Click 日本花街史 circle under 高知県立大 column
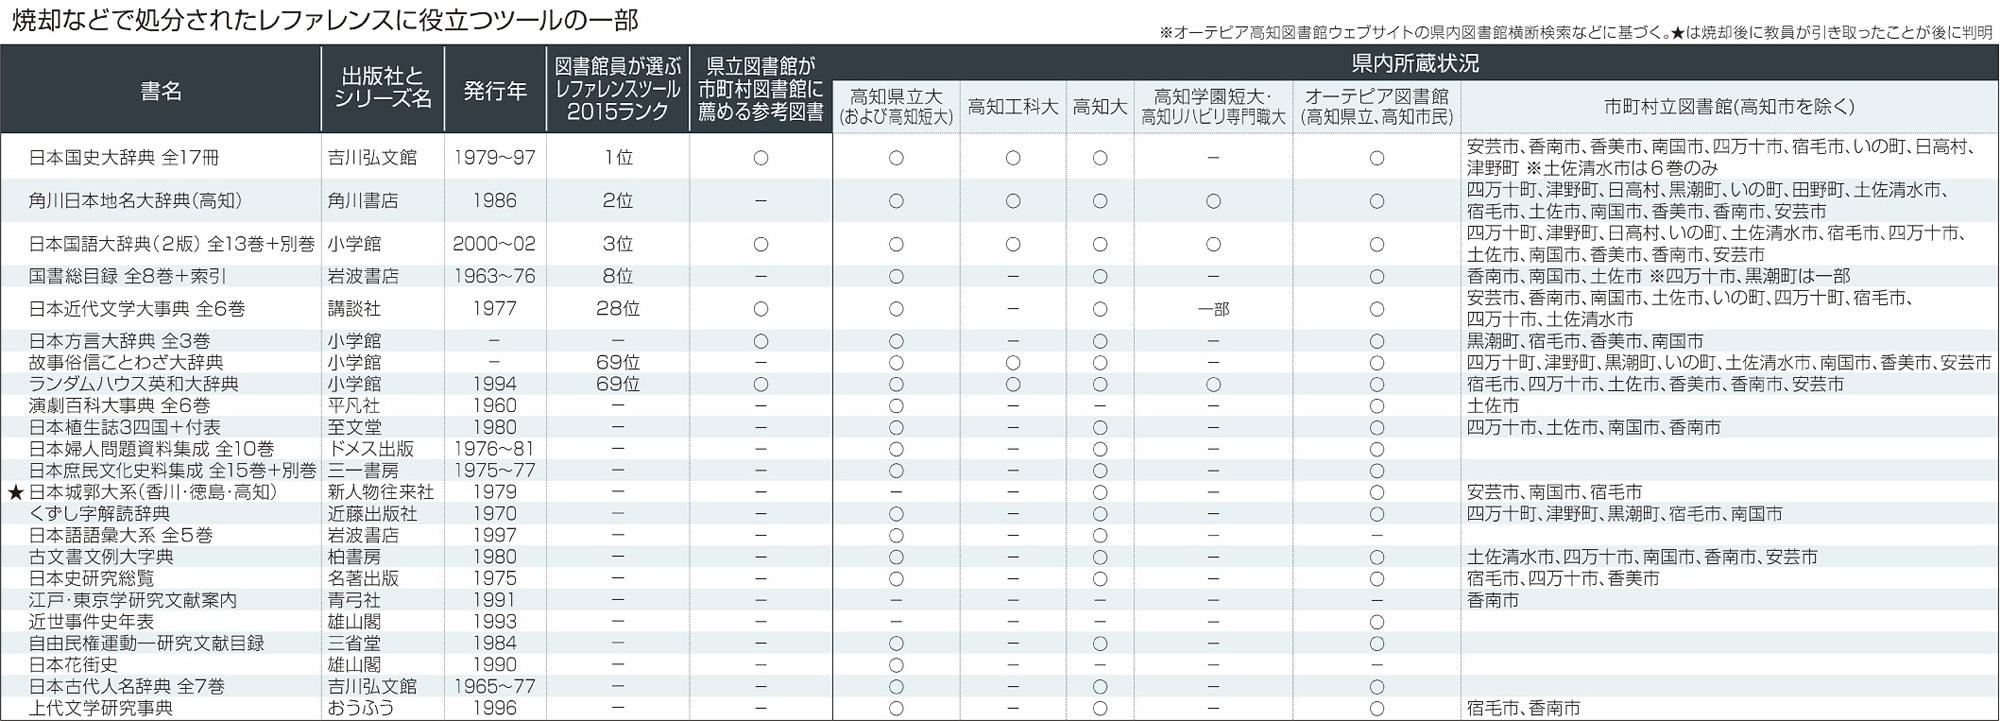Viewport: 2000px width, 721px height. pyautogui.click(x=896, y=665)
